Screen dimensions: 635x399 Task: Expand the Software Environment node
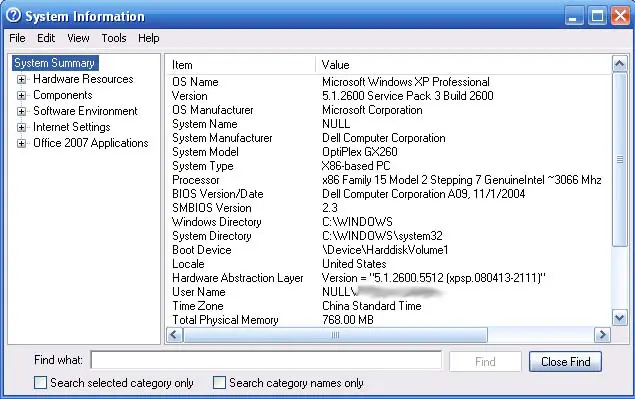click(21, 111)
